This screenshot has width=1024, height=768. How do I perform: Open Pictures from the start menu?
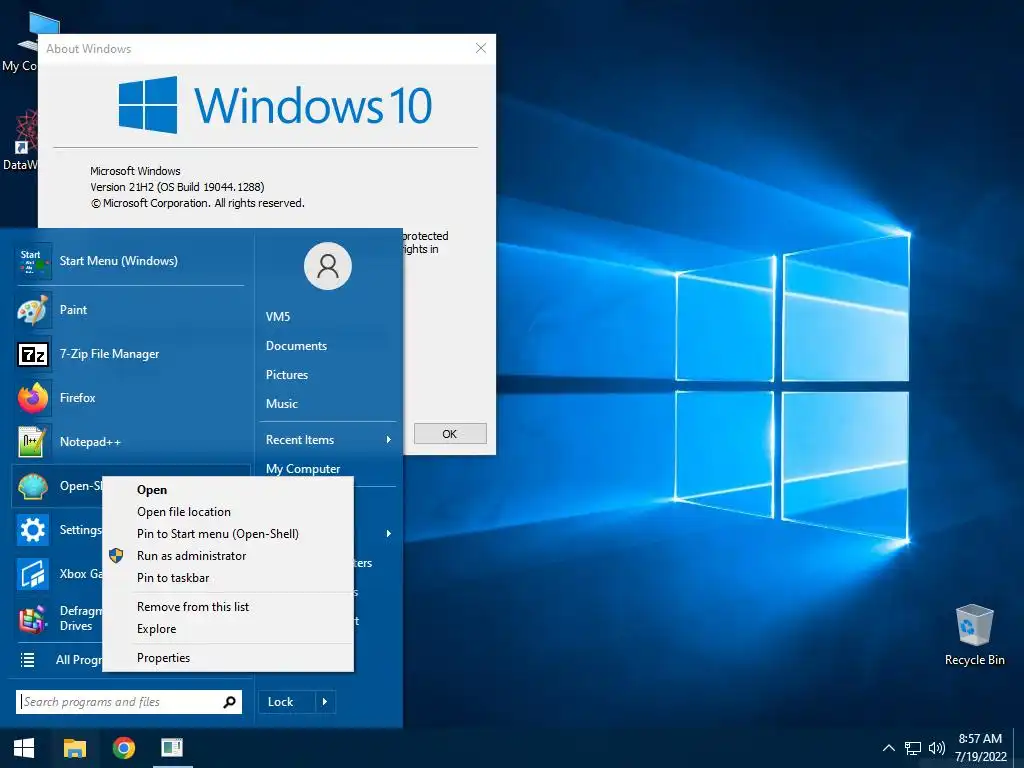(x=287, y=375)
